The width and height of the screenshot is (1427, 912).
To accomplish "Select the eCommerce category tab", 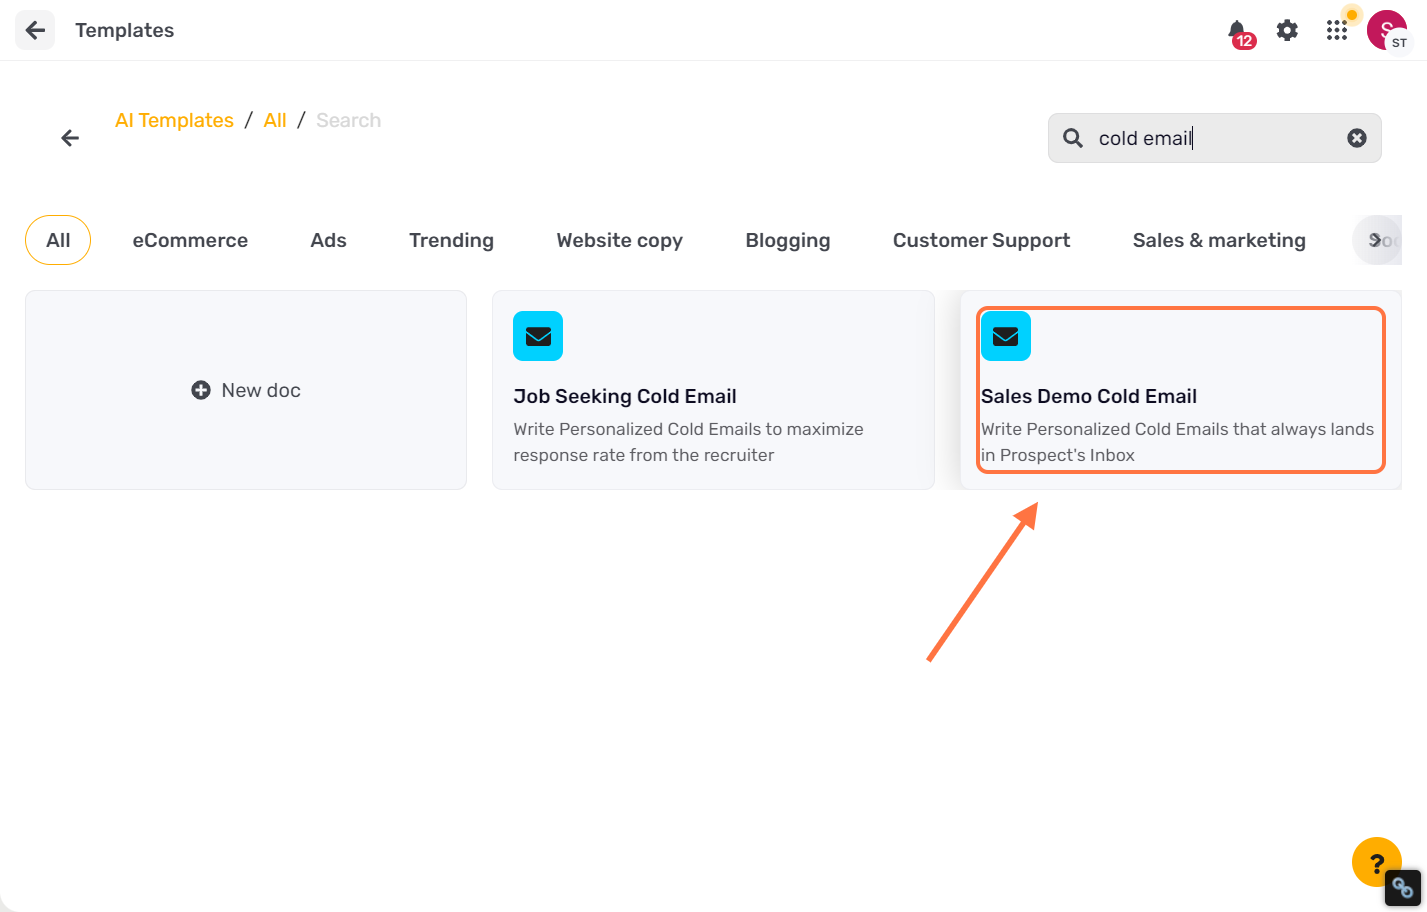I will pyautogui.click(x=190, y=240).
